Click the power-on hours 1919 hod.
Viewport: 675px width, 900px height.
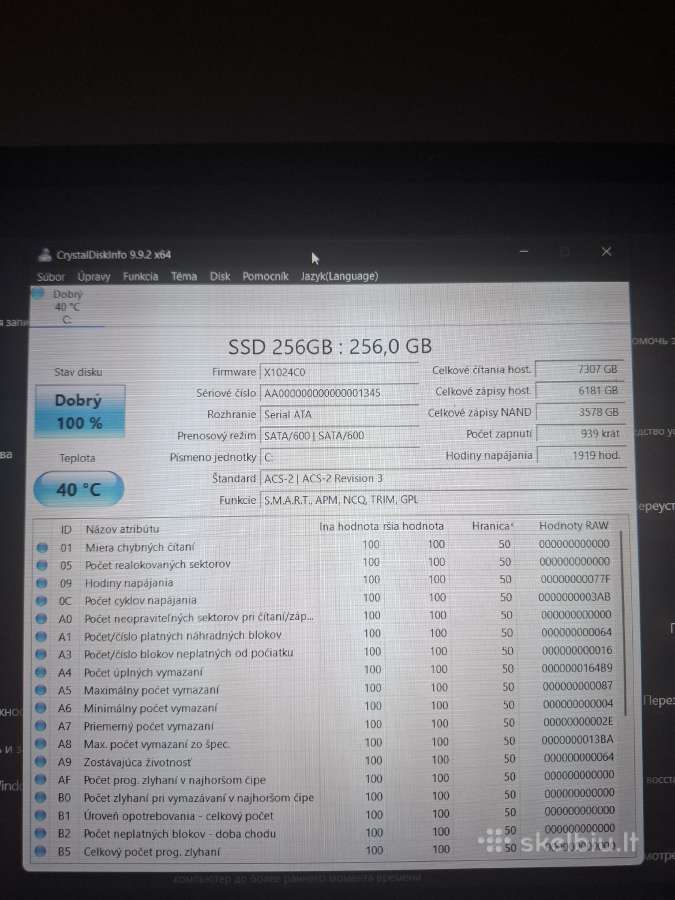[x=581, y=455]
